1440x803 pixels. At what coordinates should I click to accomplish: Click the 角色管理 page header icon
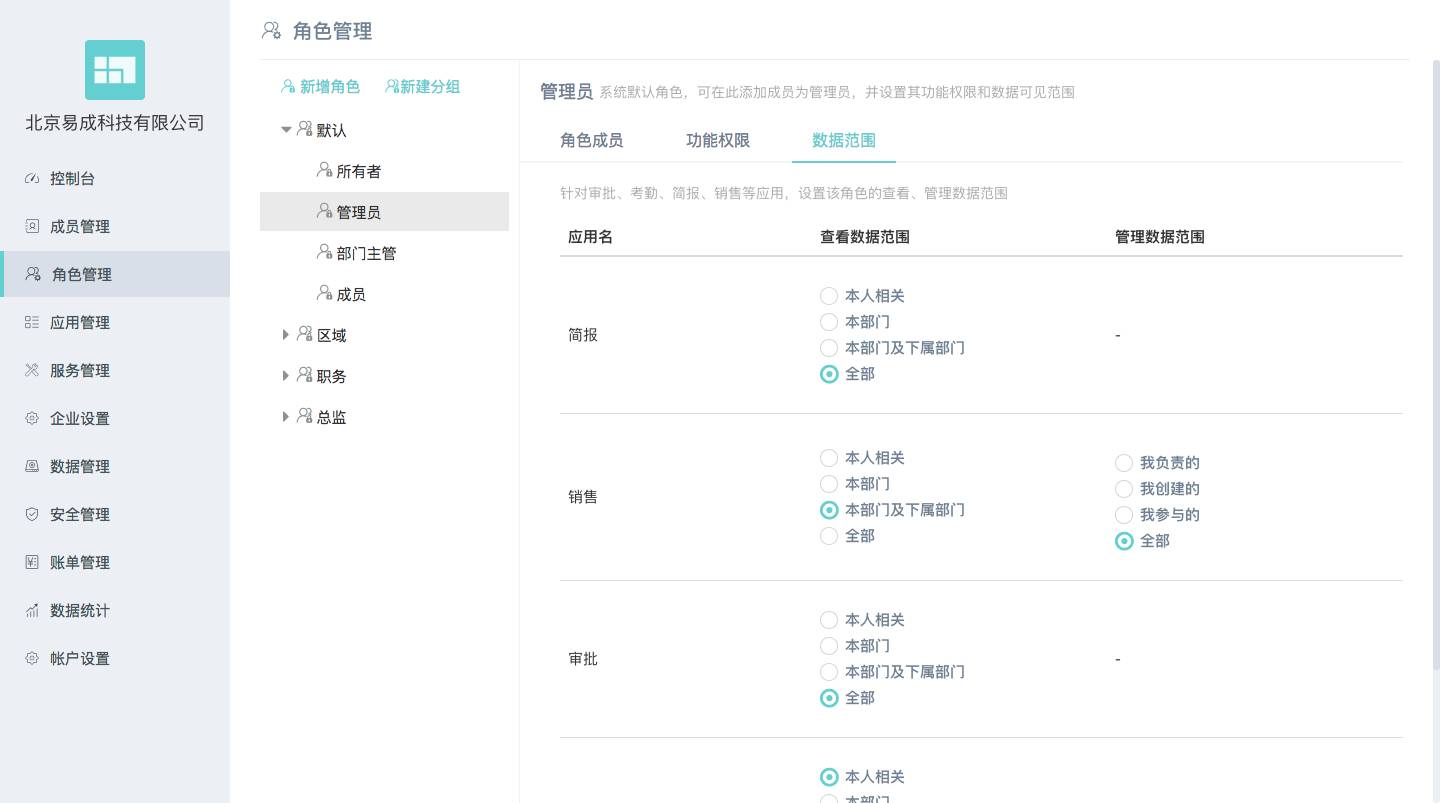(x=271, y=31)
